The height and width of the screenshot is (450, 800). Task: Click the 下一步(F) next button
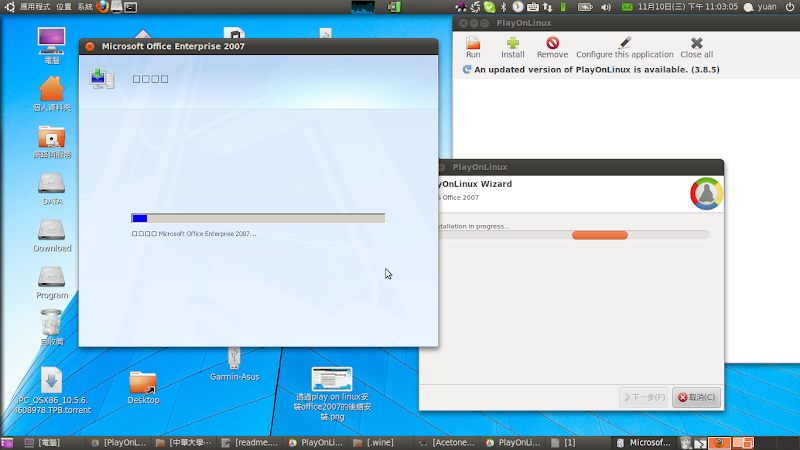(x=644, y=397)
